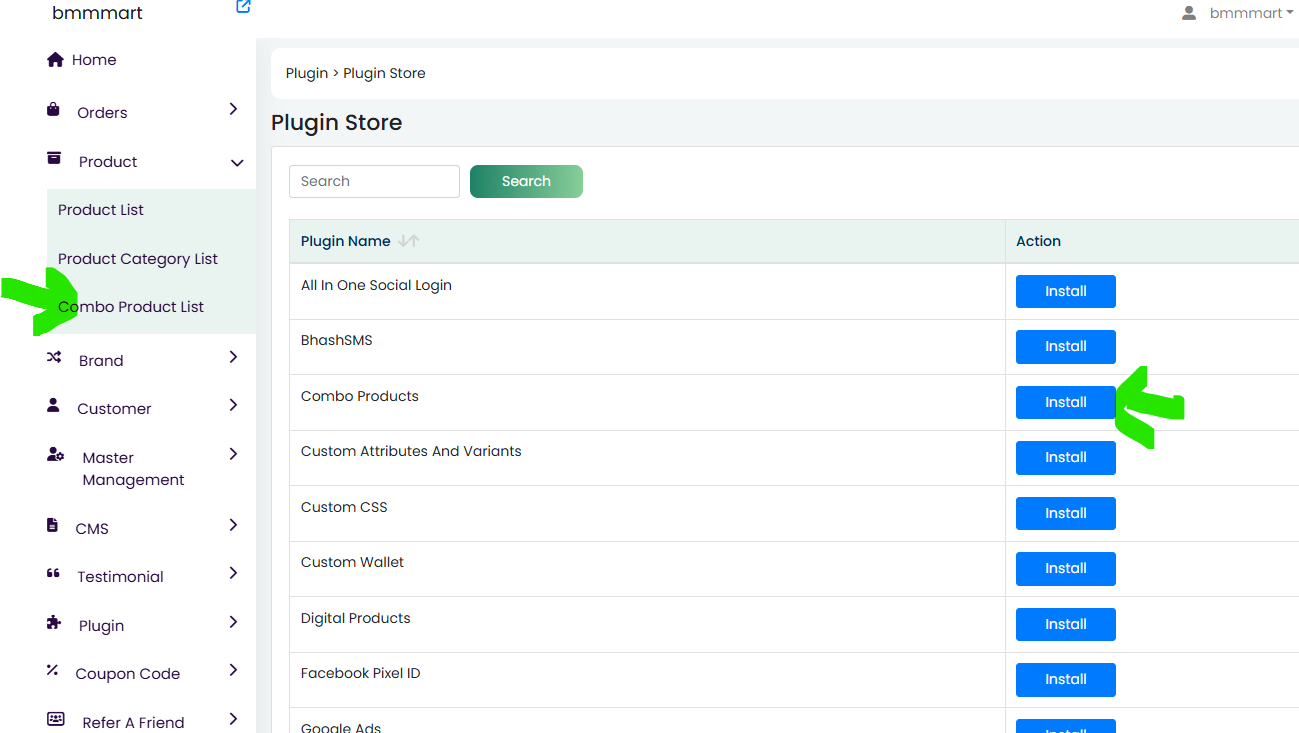Click the Home house icon
Viewport: 1299px width, 733px height.
[55, 60]
